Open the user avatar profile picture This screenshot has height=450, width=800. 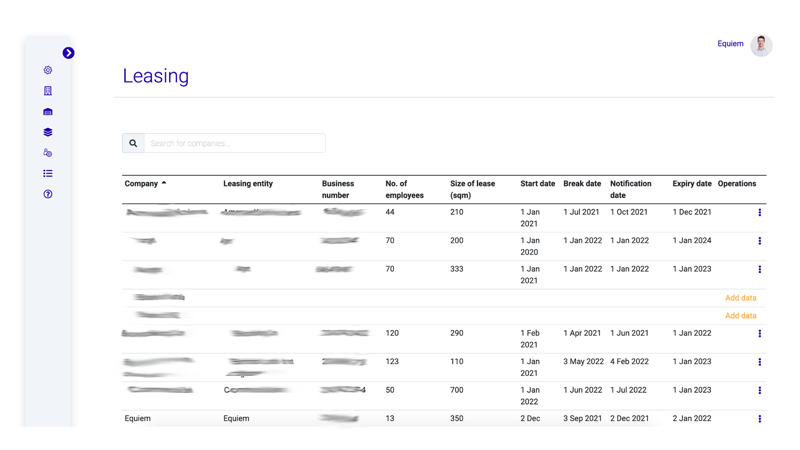coord(761,45)
